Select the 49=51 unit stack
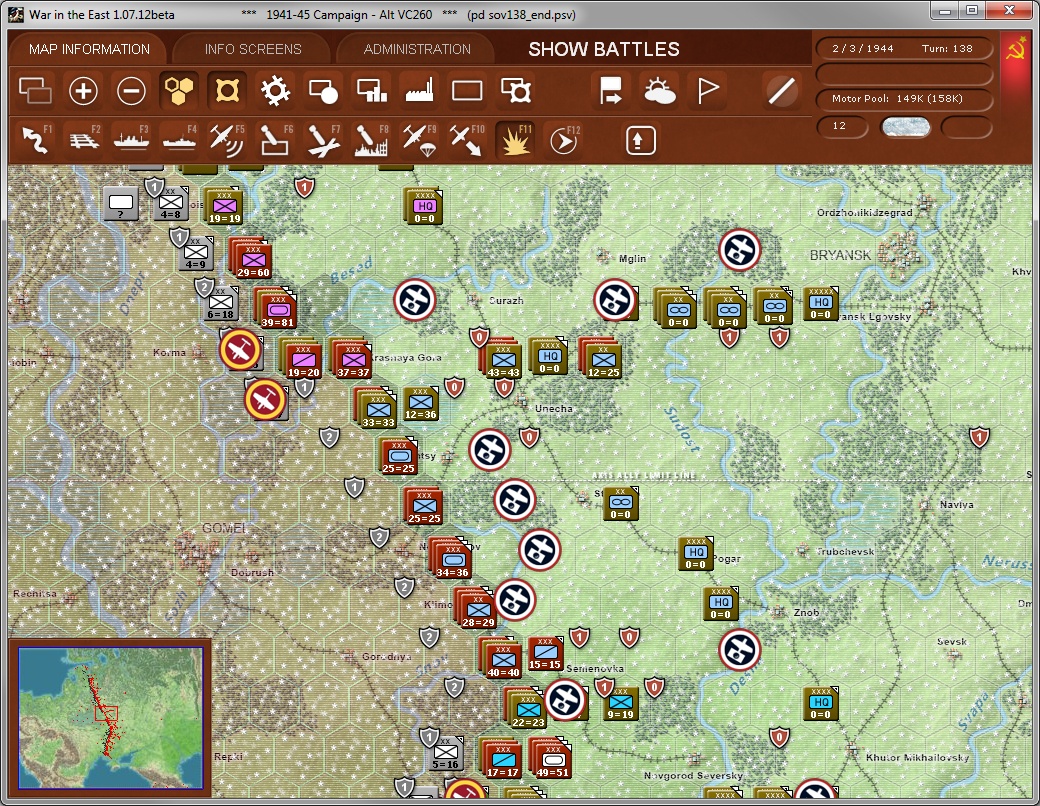 [551, 758]
